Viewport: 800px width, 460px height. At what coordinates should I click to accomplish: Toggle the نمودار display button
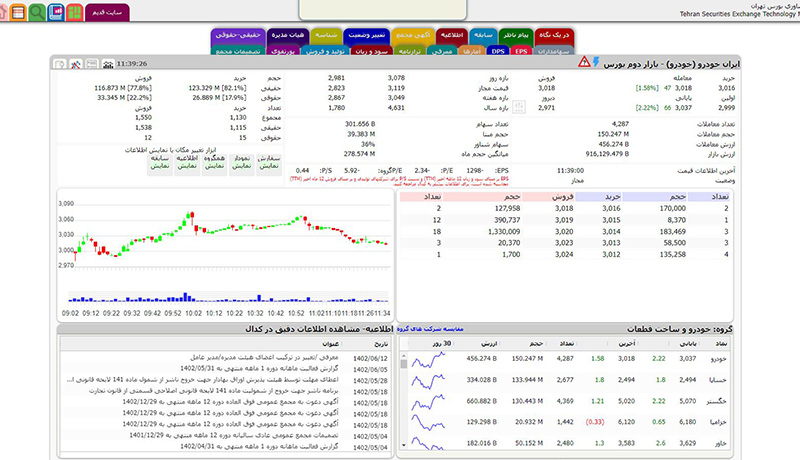click(241, 165)
